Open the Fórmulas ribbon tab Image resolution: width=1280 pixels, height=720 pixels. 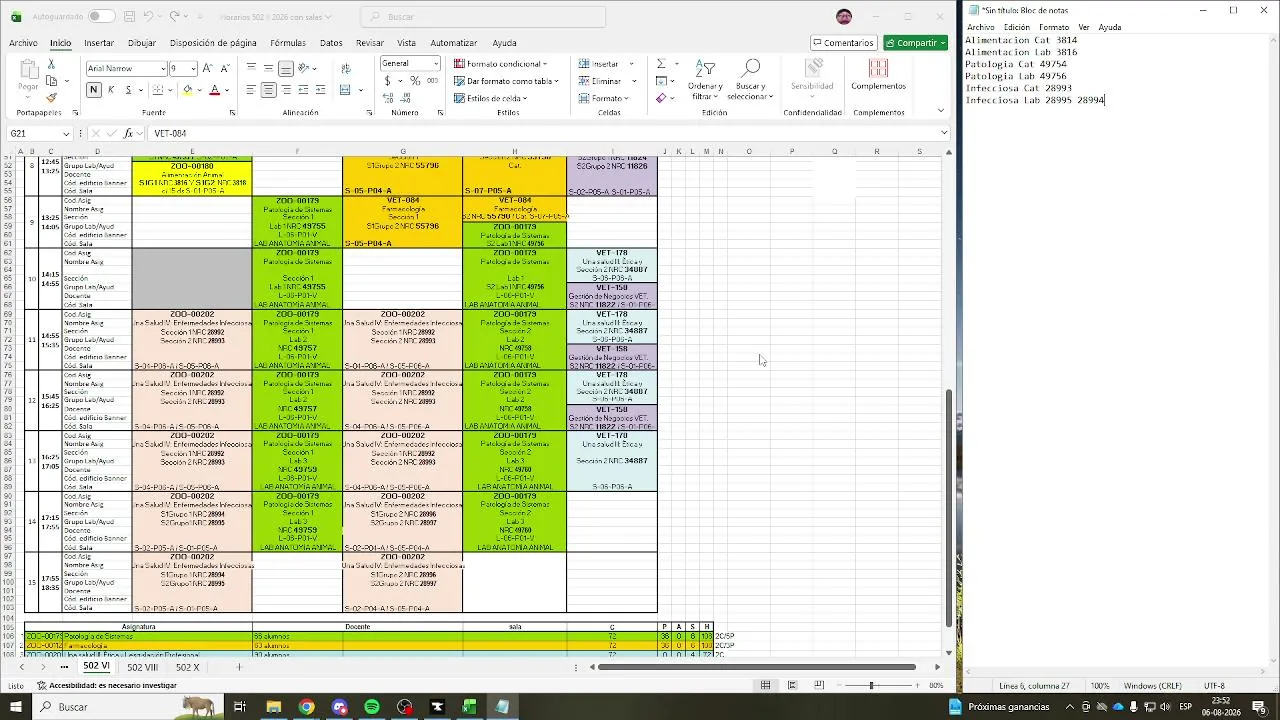[288, 43]
